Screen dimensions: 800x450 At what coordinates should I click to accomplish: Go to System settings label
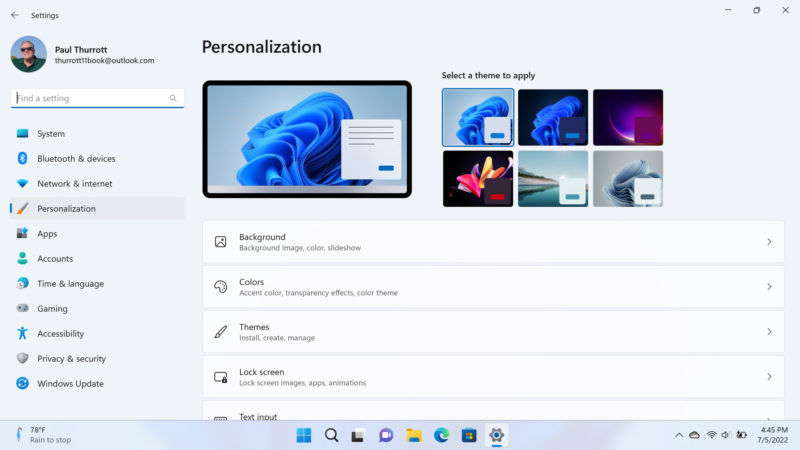pyautogui.click(x=51, y=134)
